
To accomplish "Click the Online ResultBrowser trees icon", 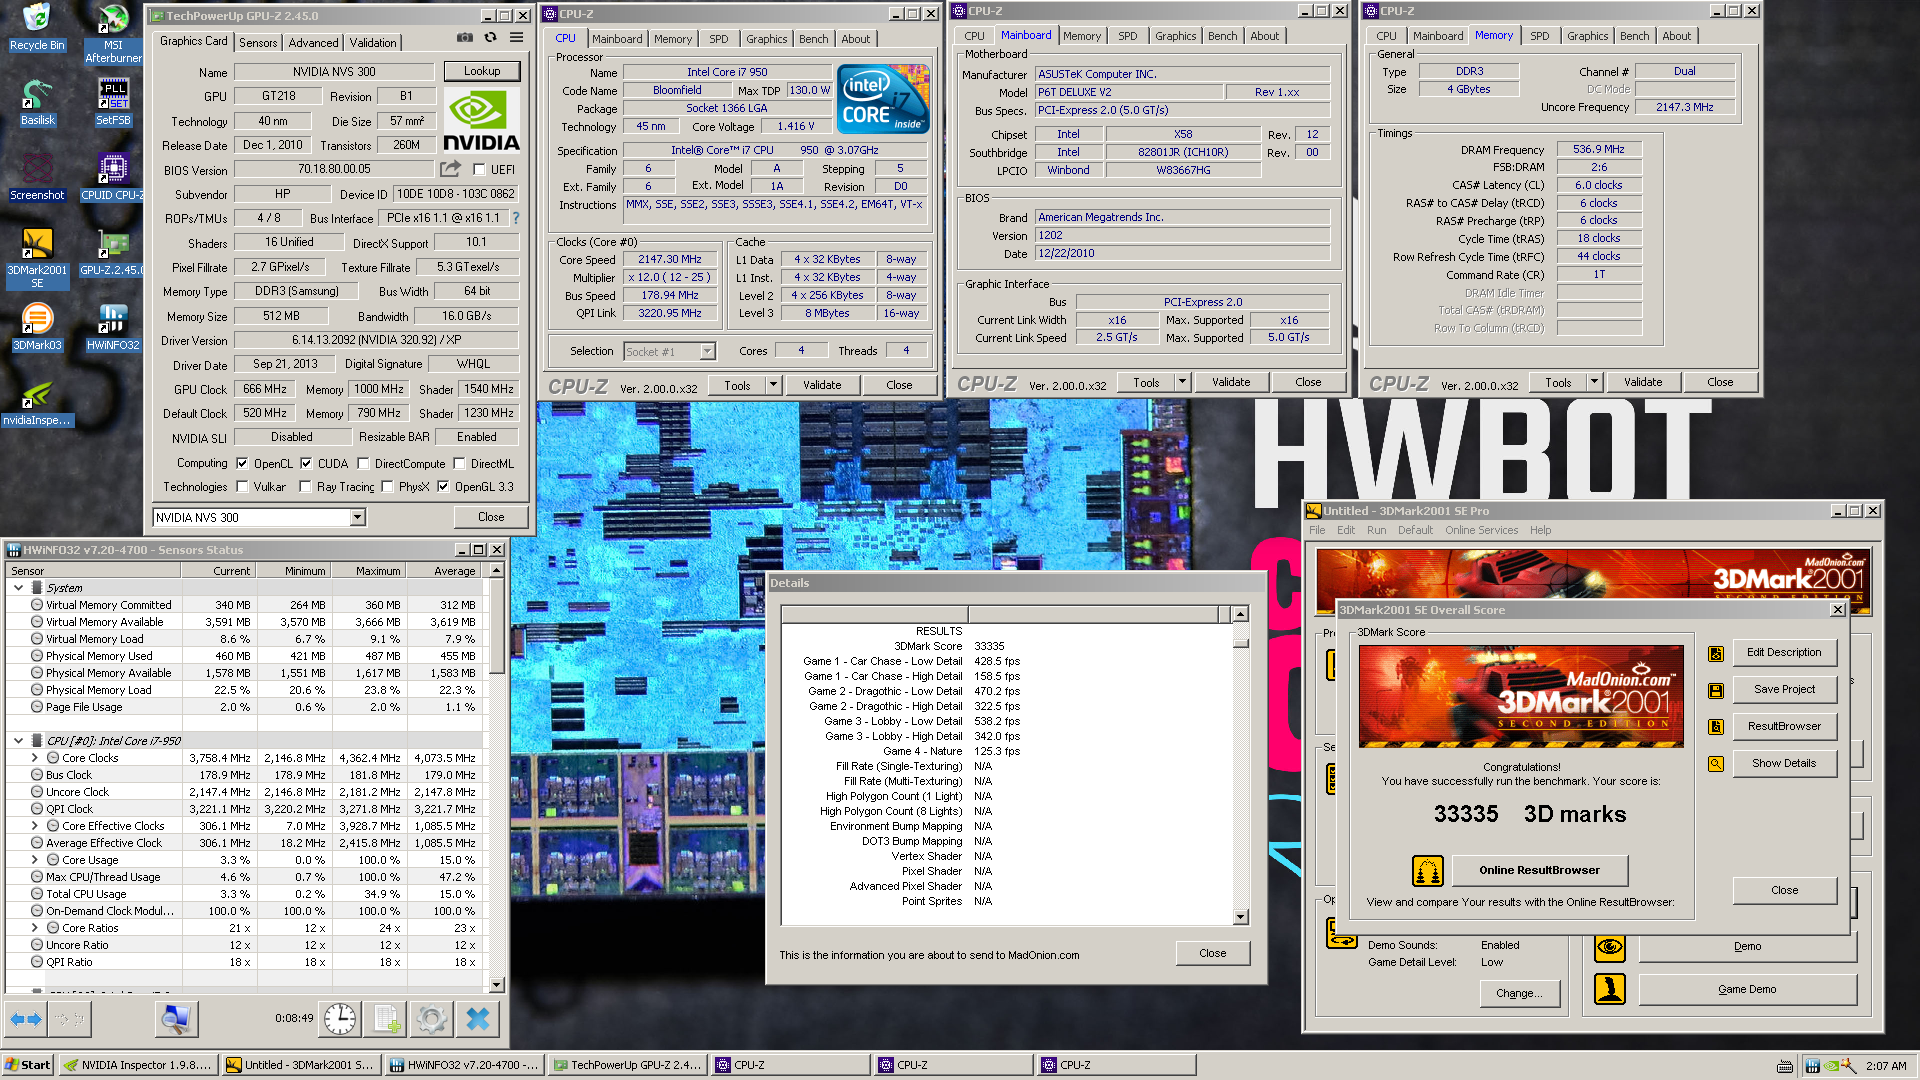I will click(1428, 871).
